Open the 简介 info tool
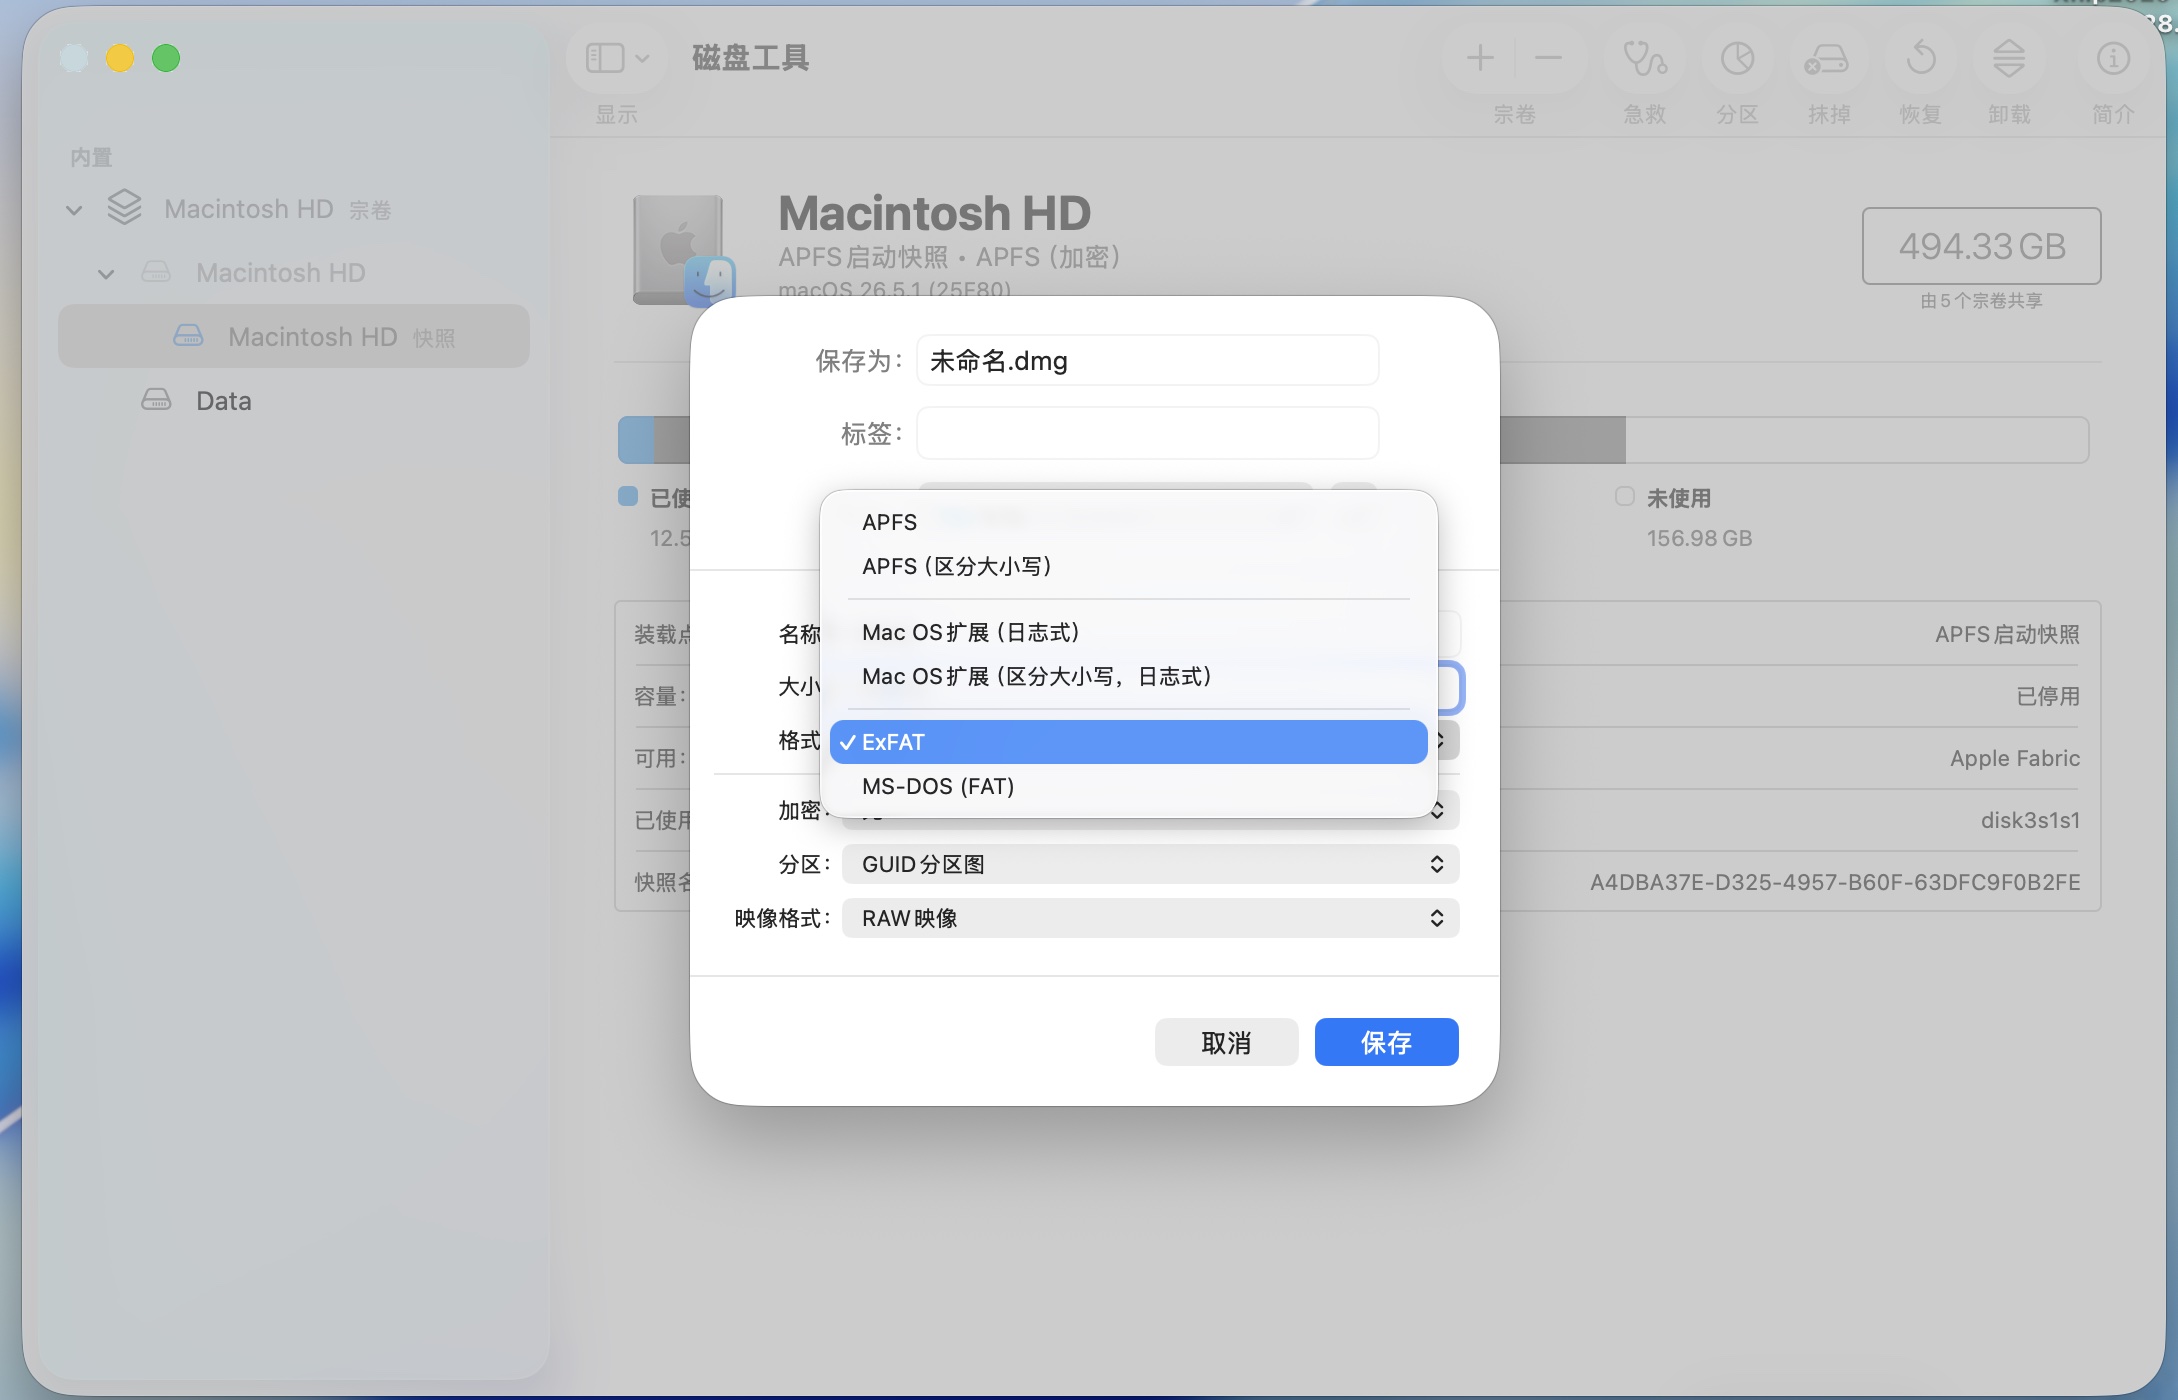This screenshot has height=1400, width=2178. tap(2112, 58)
